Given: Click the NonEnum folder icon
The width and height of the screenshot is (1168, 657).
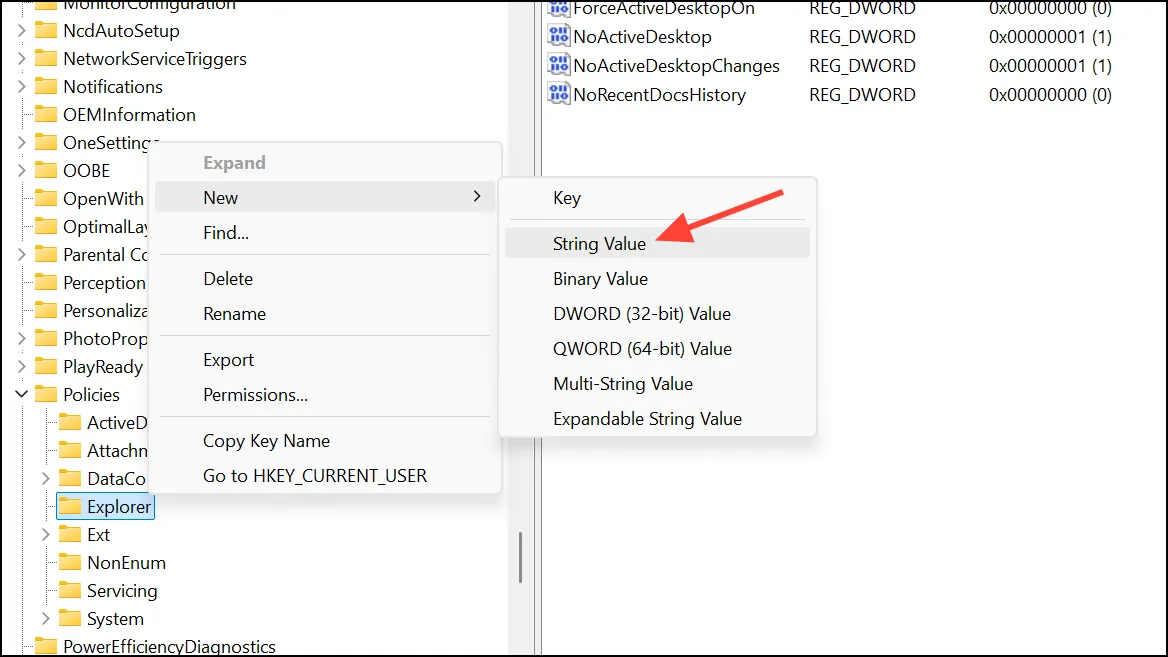Looking at the screenshot, I should click(x=70, y=562).
